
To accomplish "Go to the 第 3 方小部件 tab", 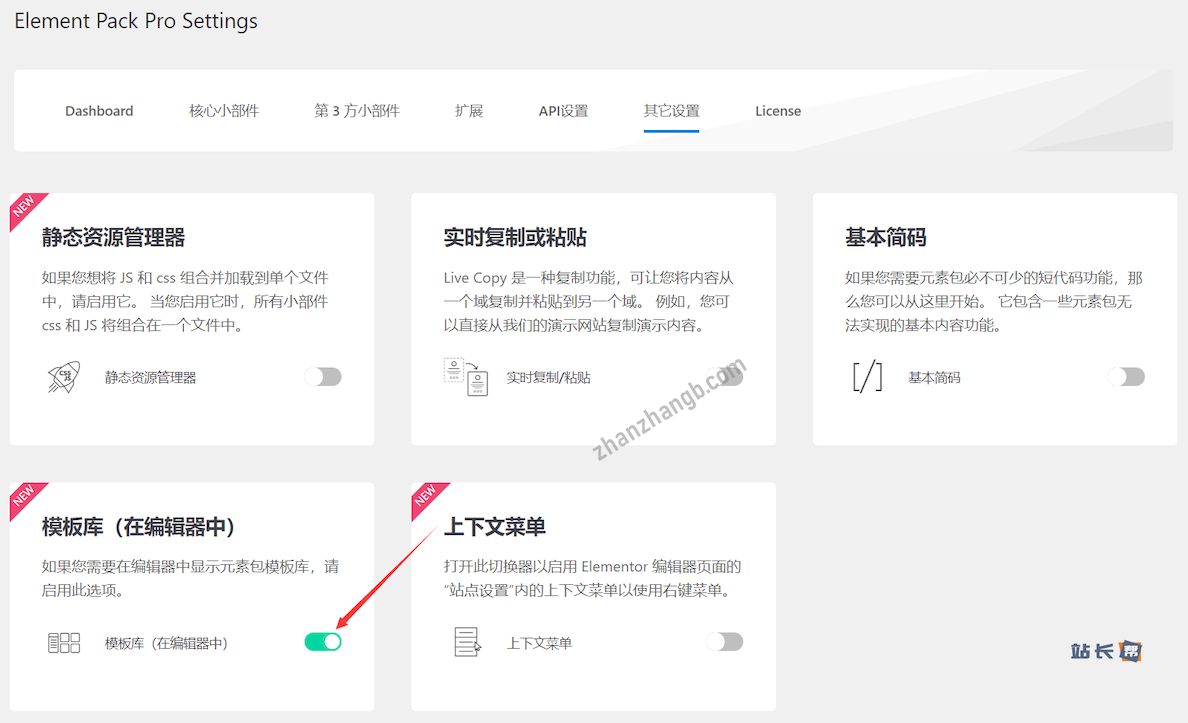I will [x=356, y=111].
